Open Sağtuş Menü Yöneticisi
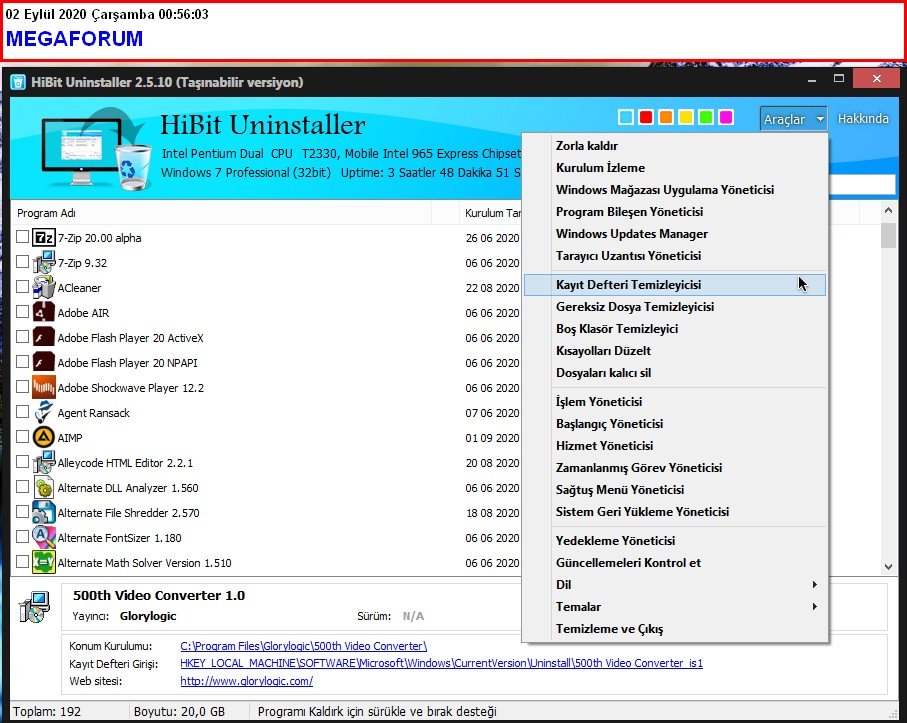907x723 pixels. 675,489
